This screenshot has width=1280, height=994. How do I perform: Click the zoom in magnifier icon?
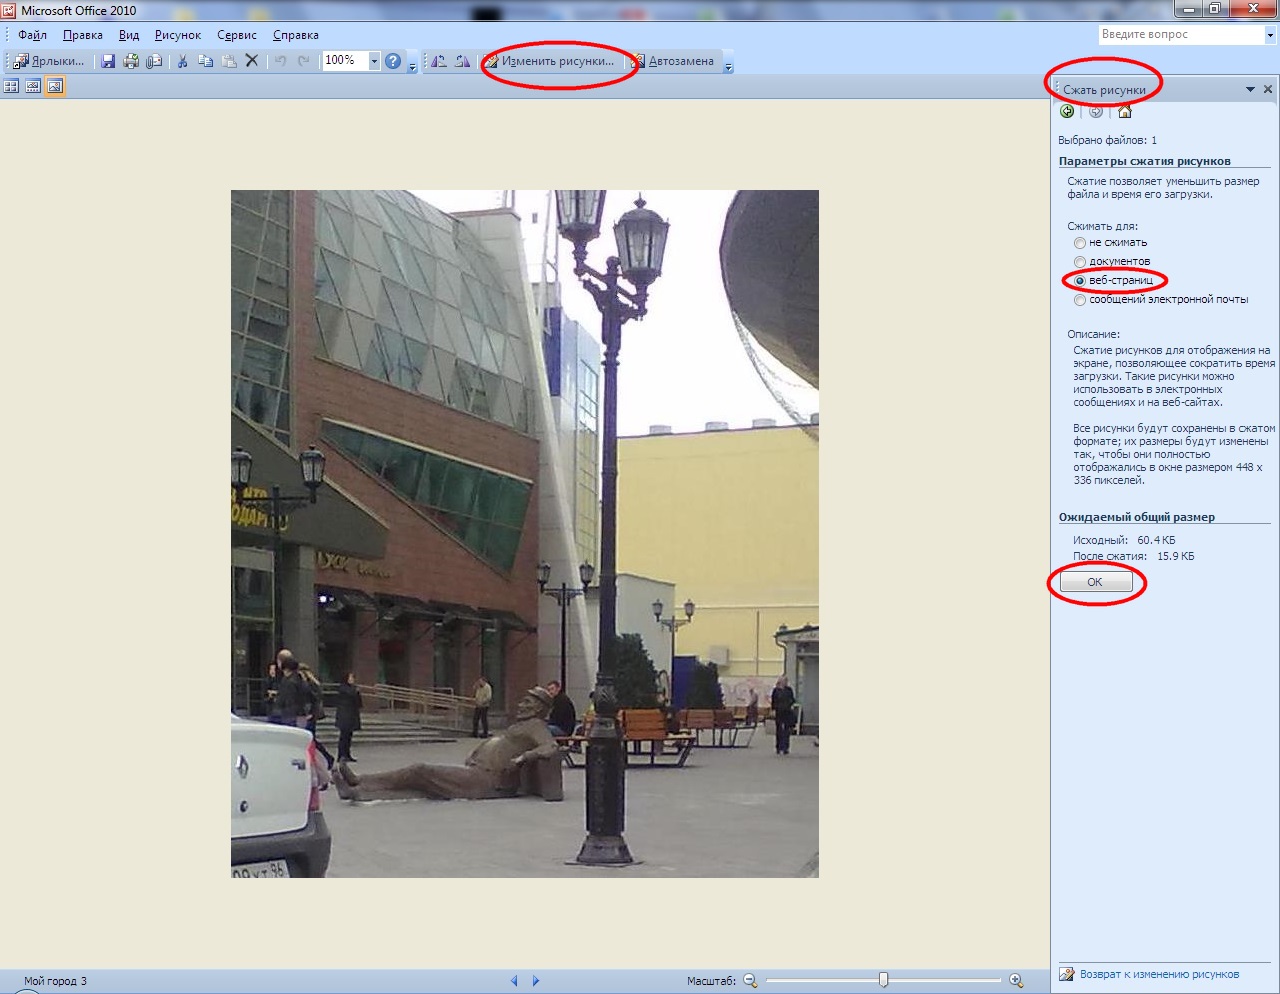point(1016,981)
